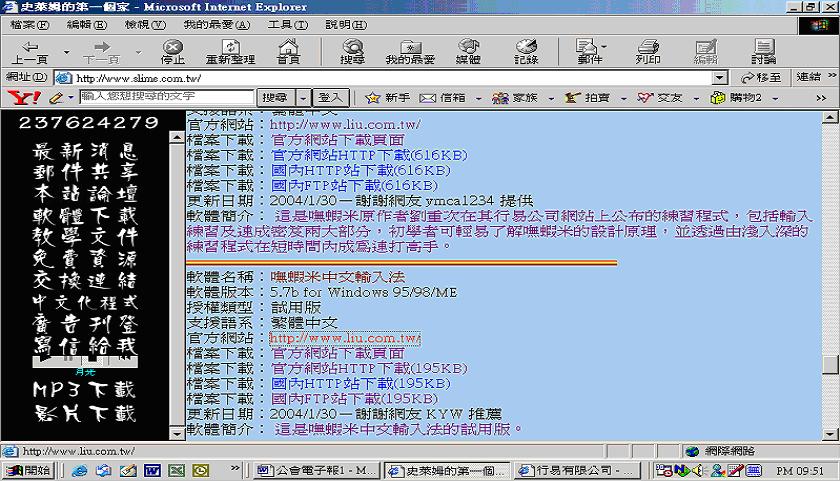Open Yahoo 家族 groups
Viewport: 840px width, 481px height.
tap(514, 97)
